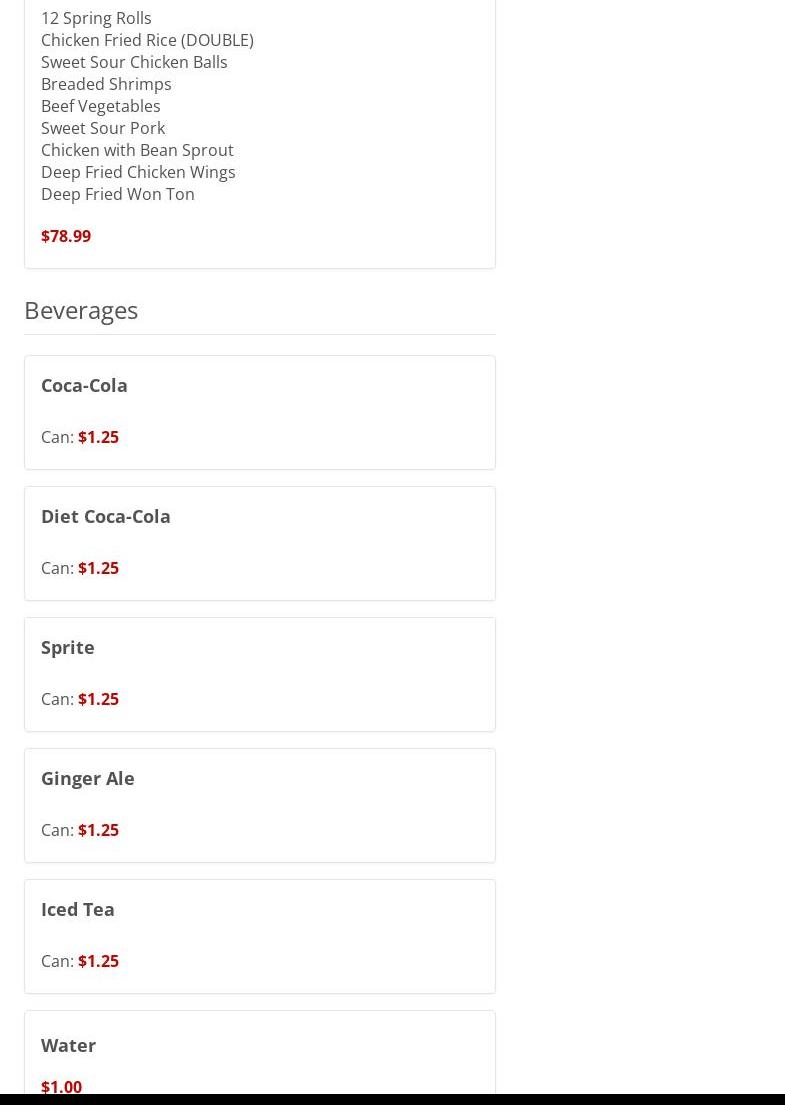Screen dimensions: 785x1105
Task: Click the 12 Spring Rolls line
Action: pyautogui.click(x=96, y=18)
